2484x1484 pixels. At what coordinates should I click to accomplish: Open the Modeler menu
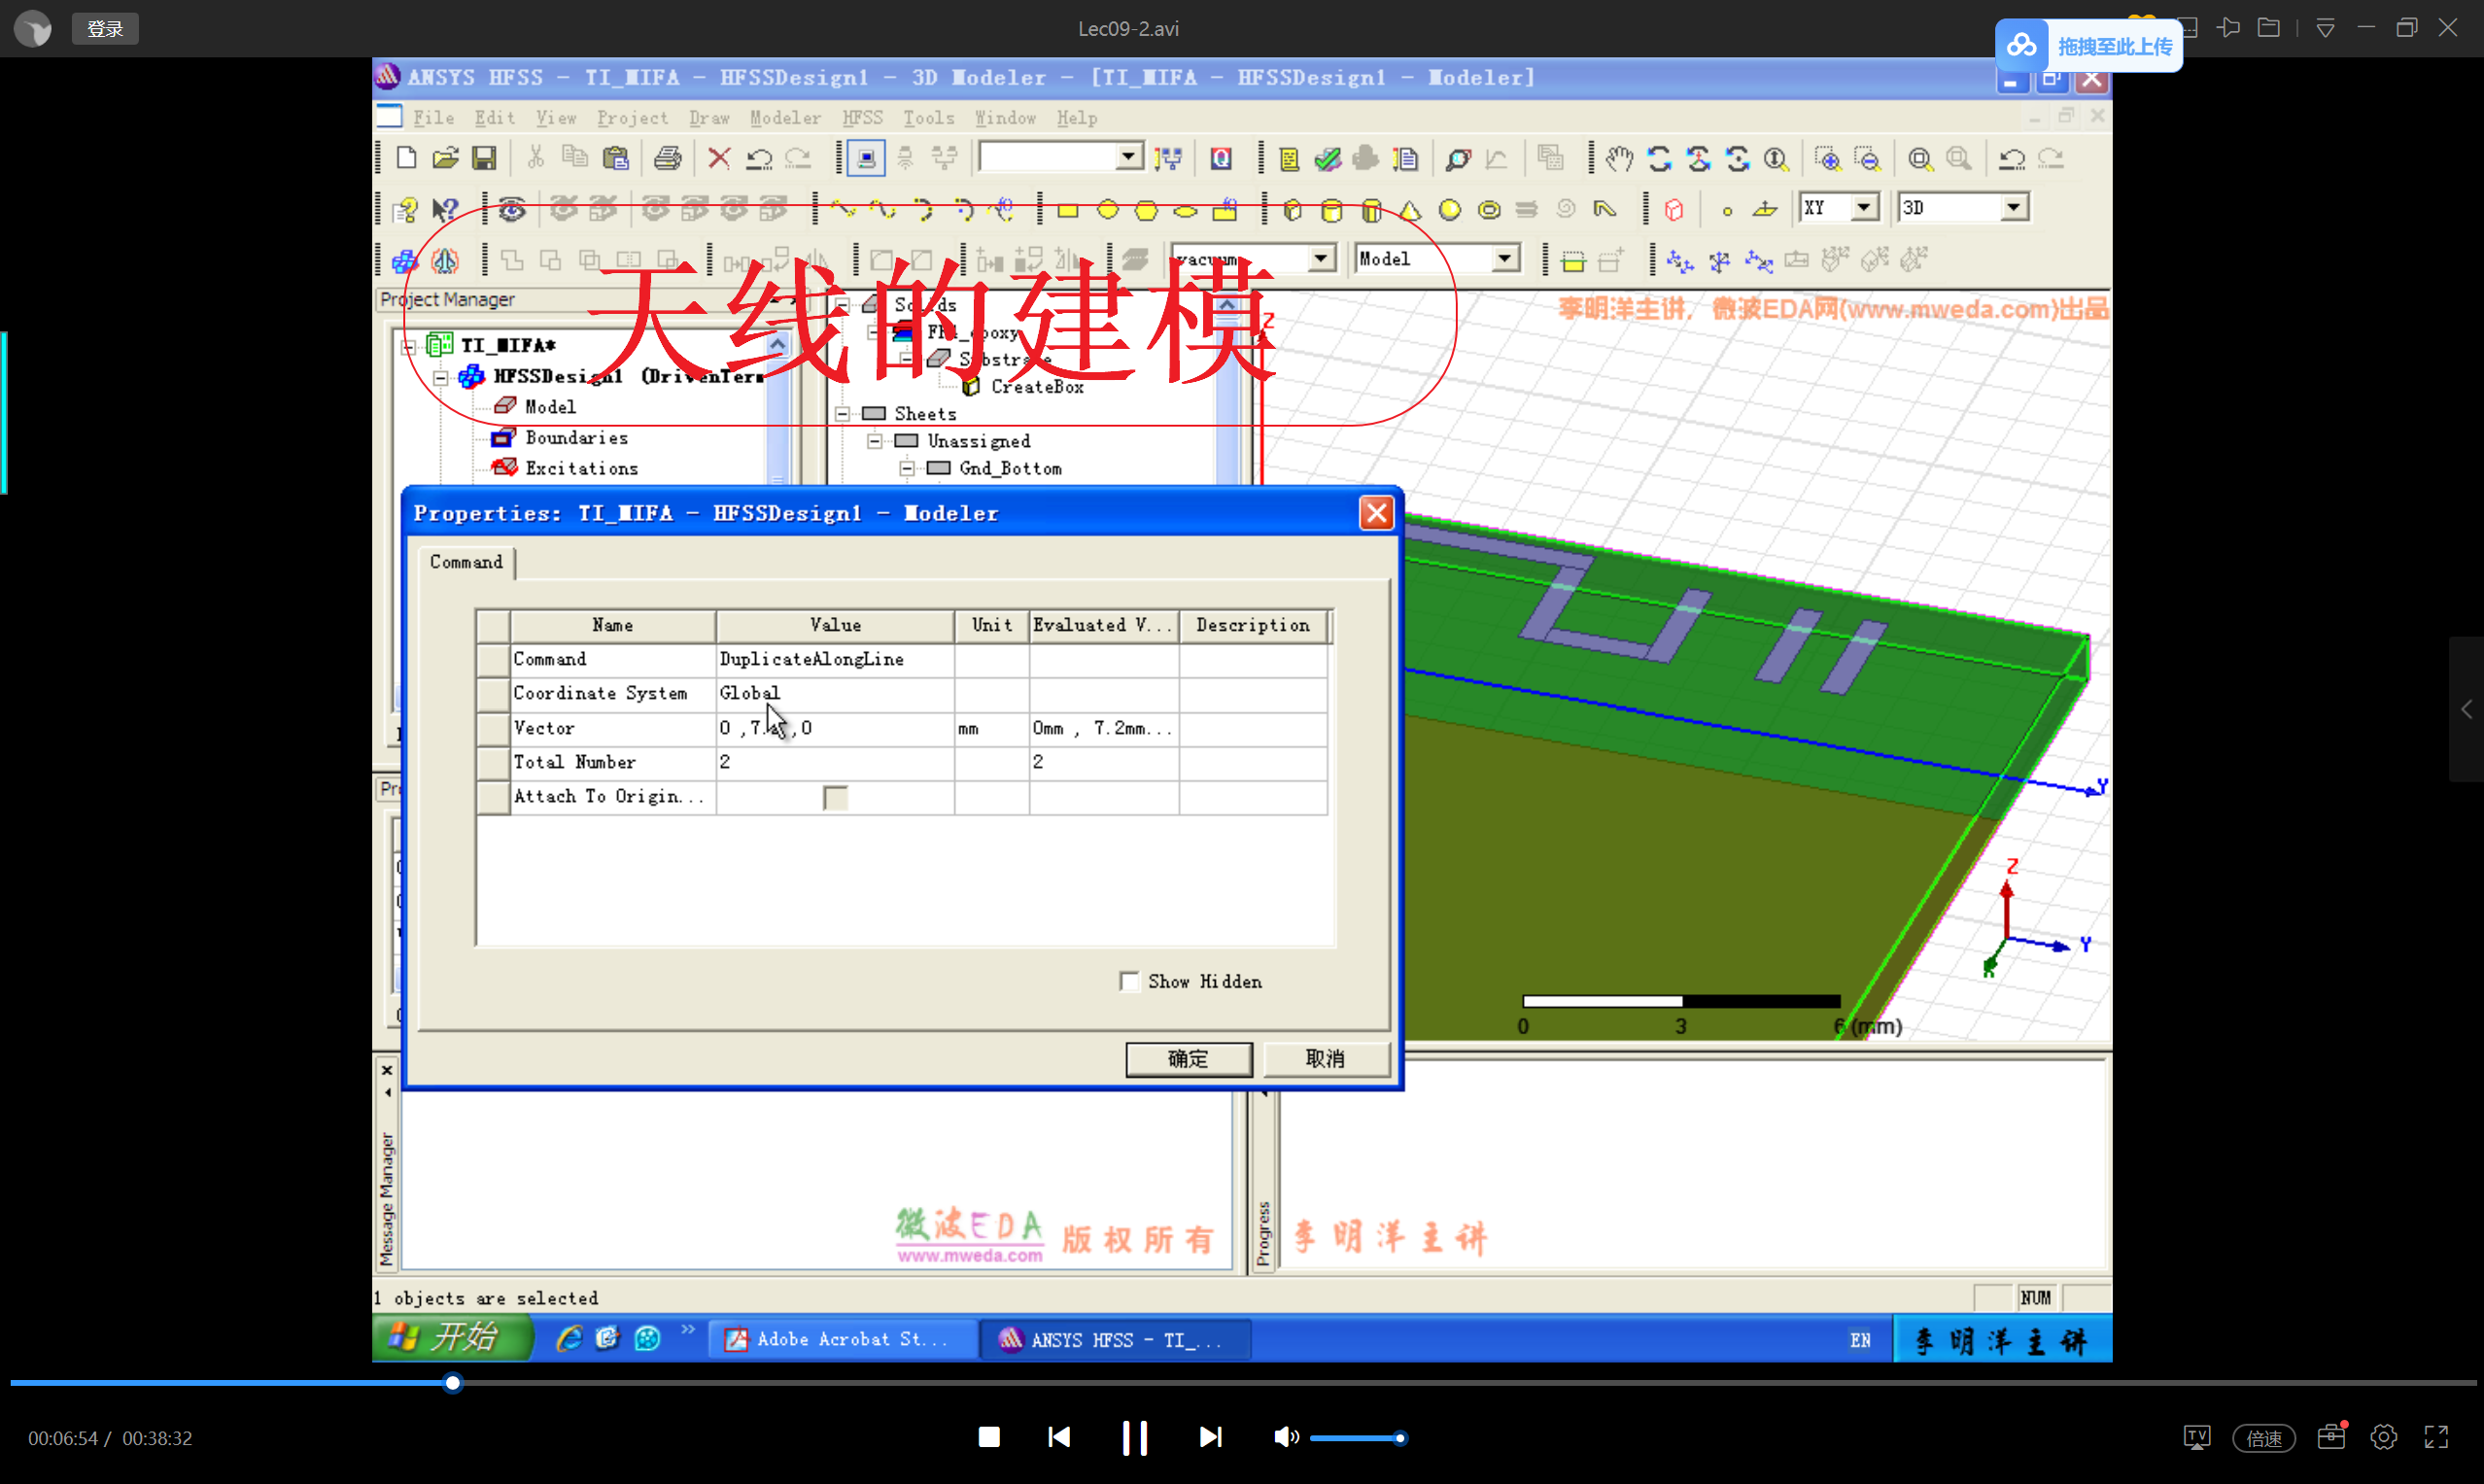[x=785, y=118]
